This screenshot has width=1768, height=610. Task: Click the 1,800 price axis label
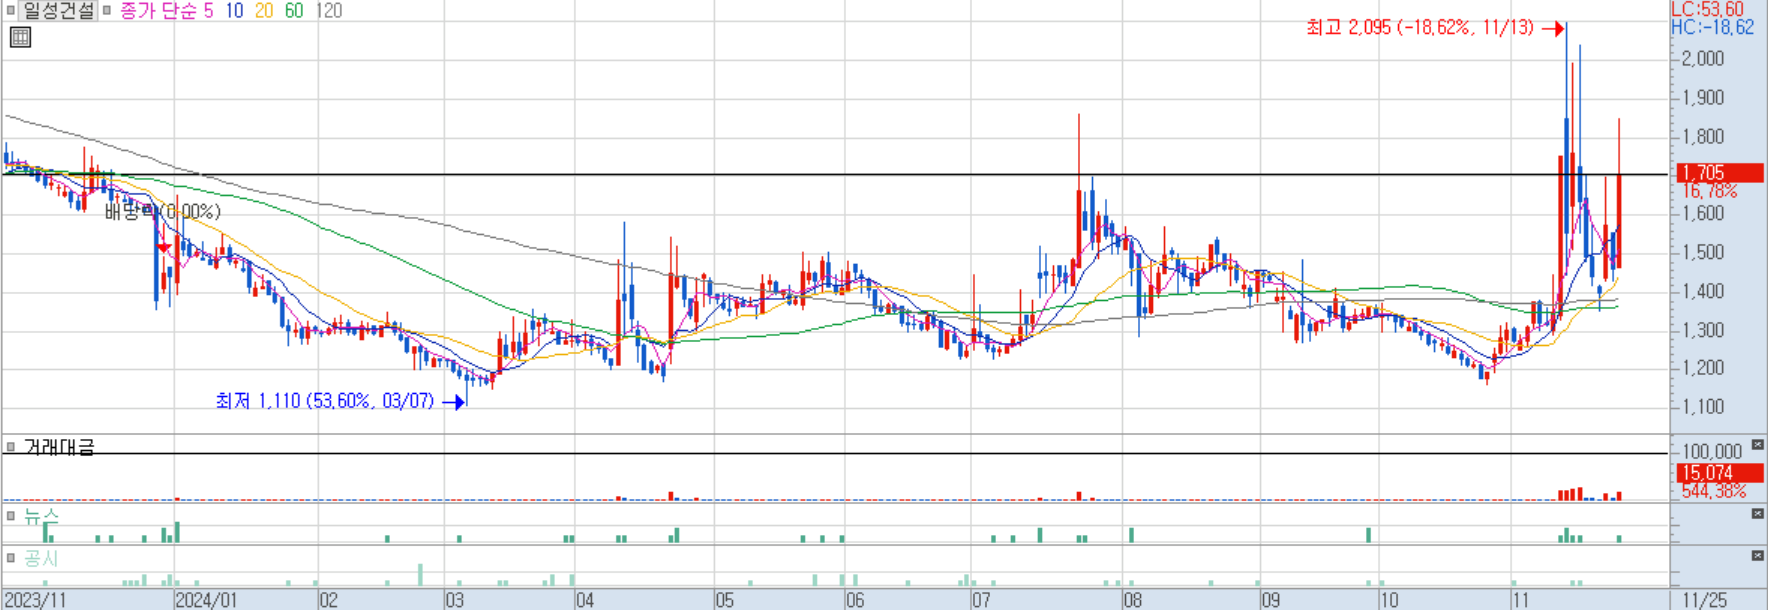[x=1703, y=137]
